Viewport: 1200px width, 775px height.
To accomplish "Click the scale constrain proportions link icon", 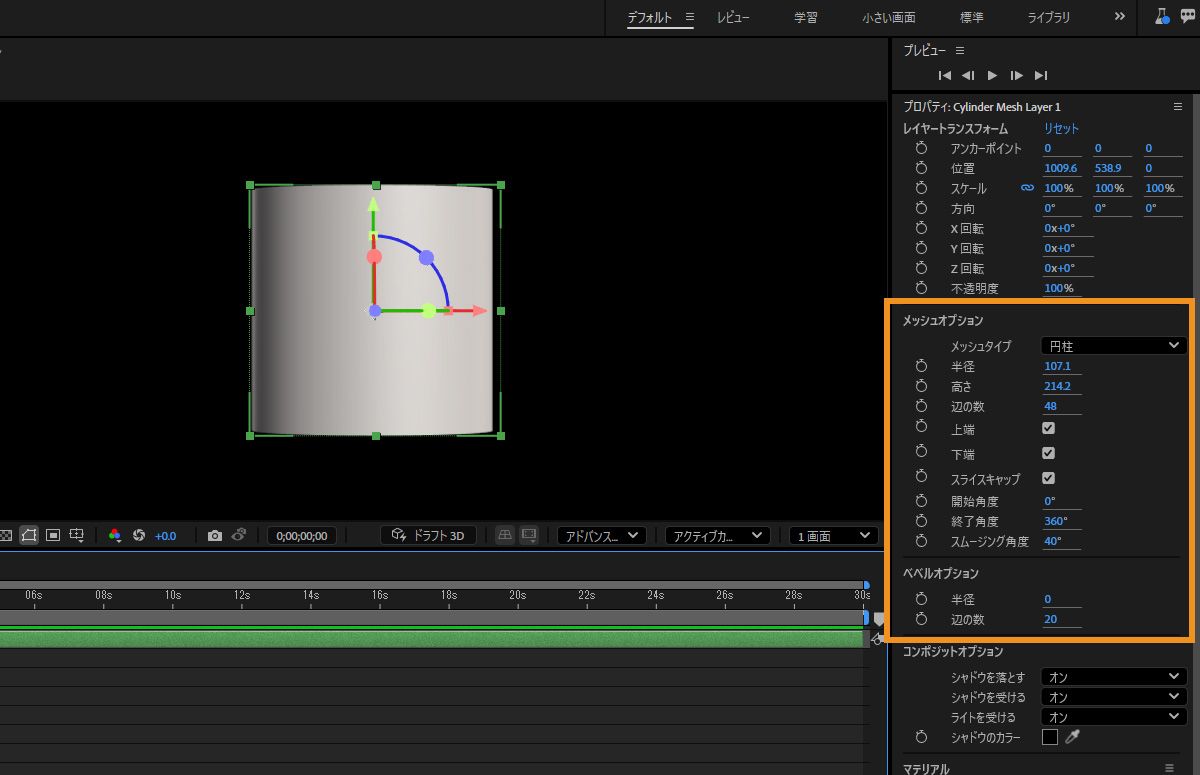I will (x=1027, y=188).
